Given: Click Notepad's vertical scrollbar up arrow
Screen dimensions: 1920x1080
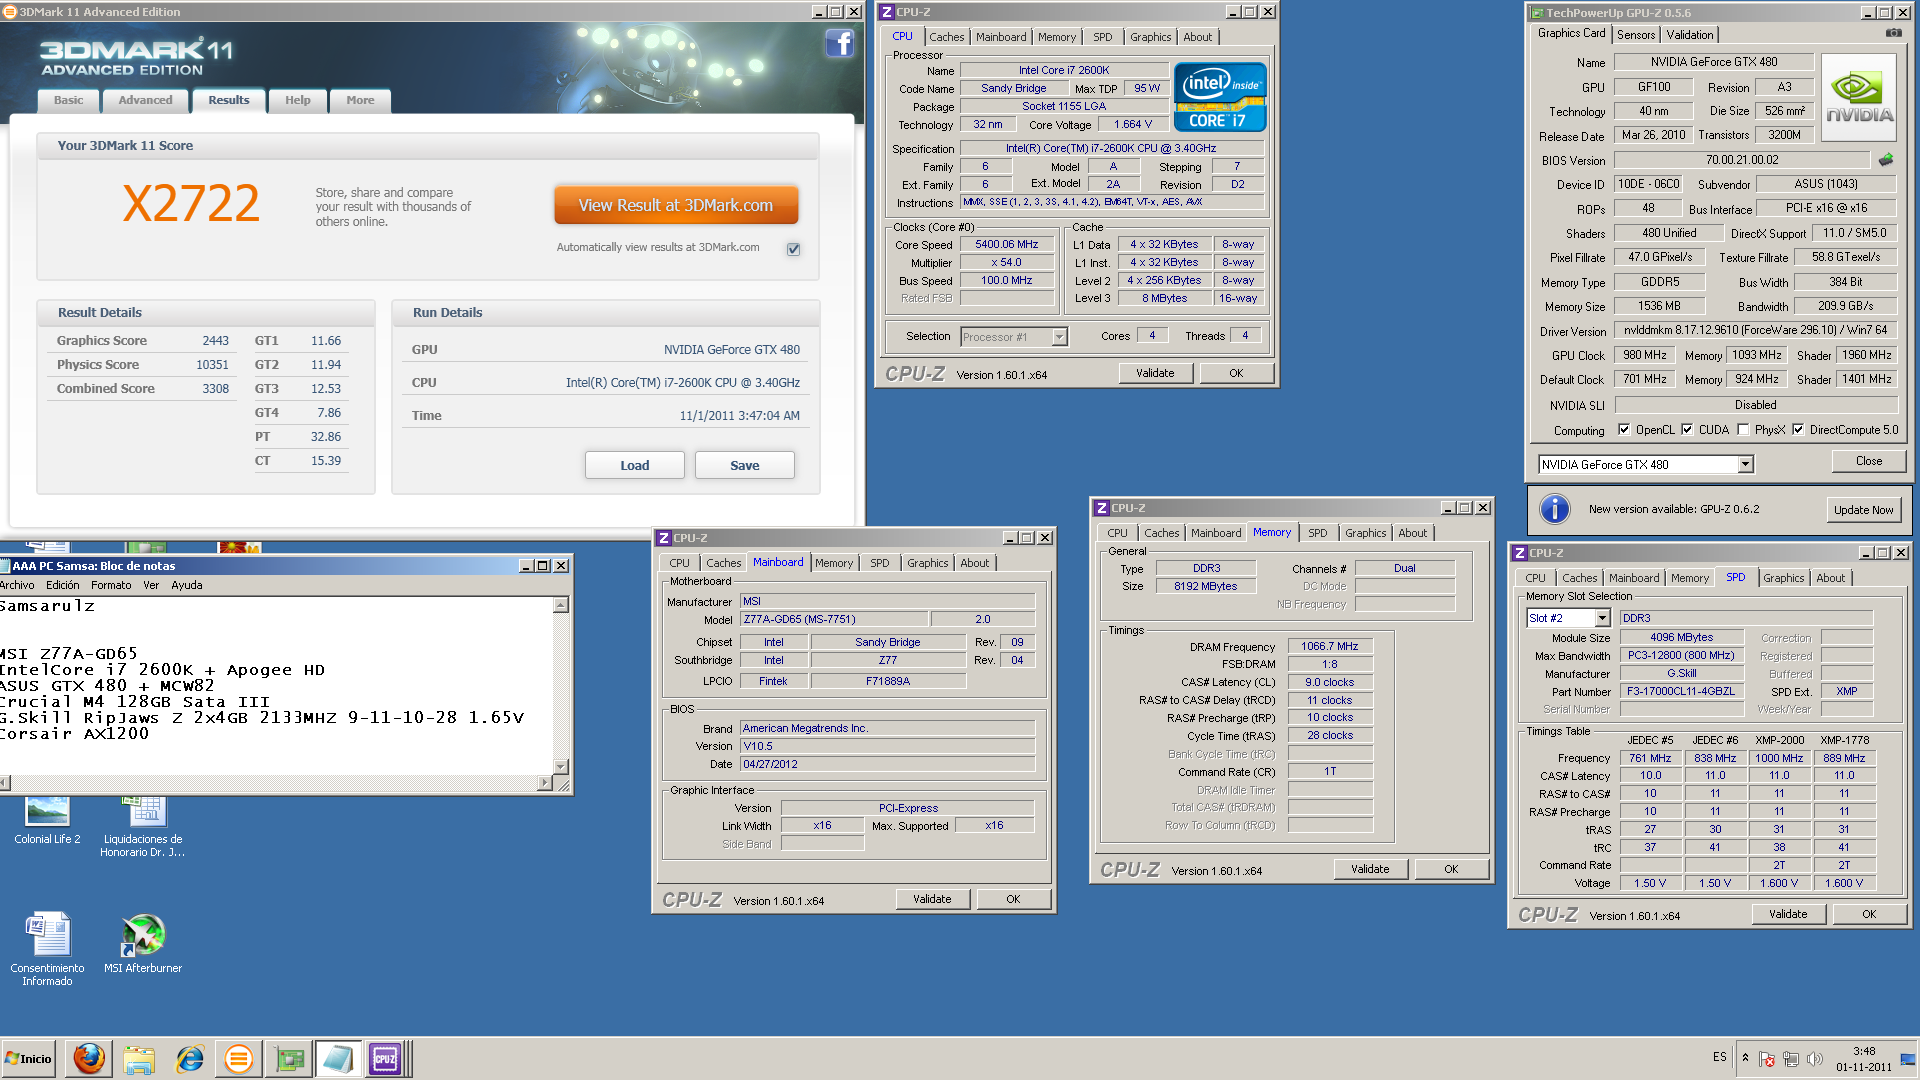Looking at the screenshot, I should point(561,605).
